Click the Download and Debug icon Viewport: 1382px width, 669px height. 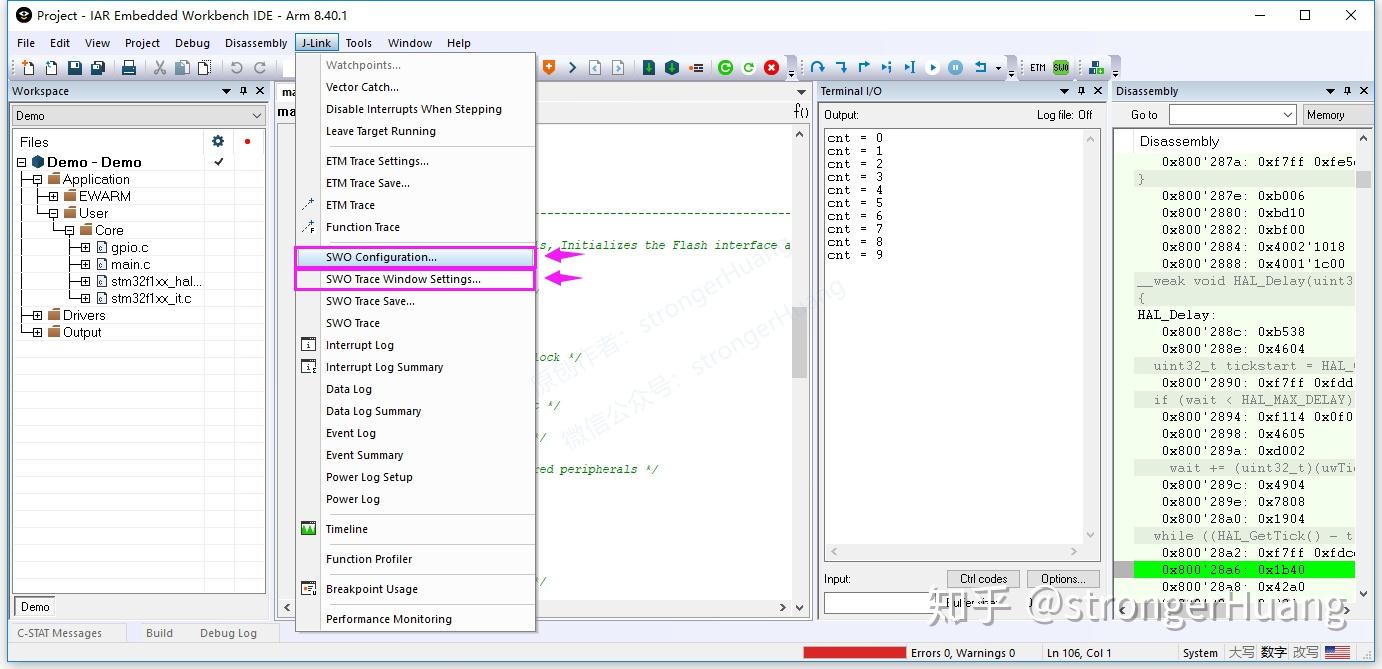[x=649, y=67]
